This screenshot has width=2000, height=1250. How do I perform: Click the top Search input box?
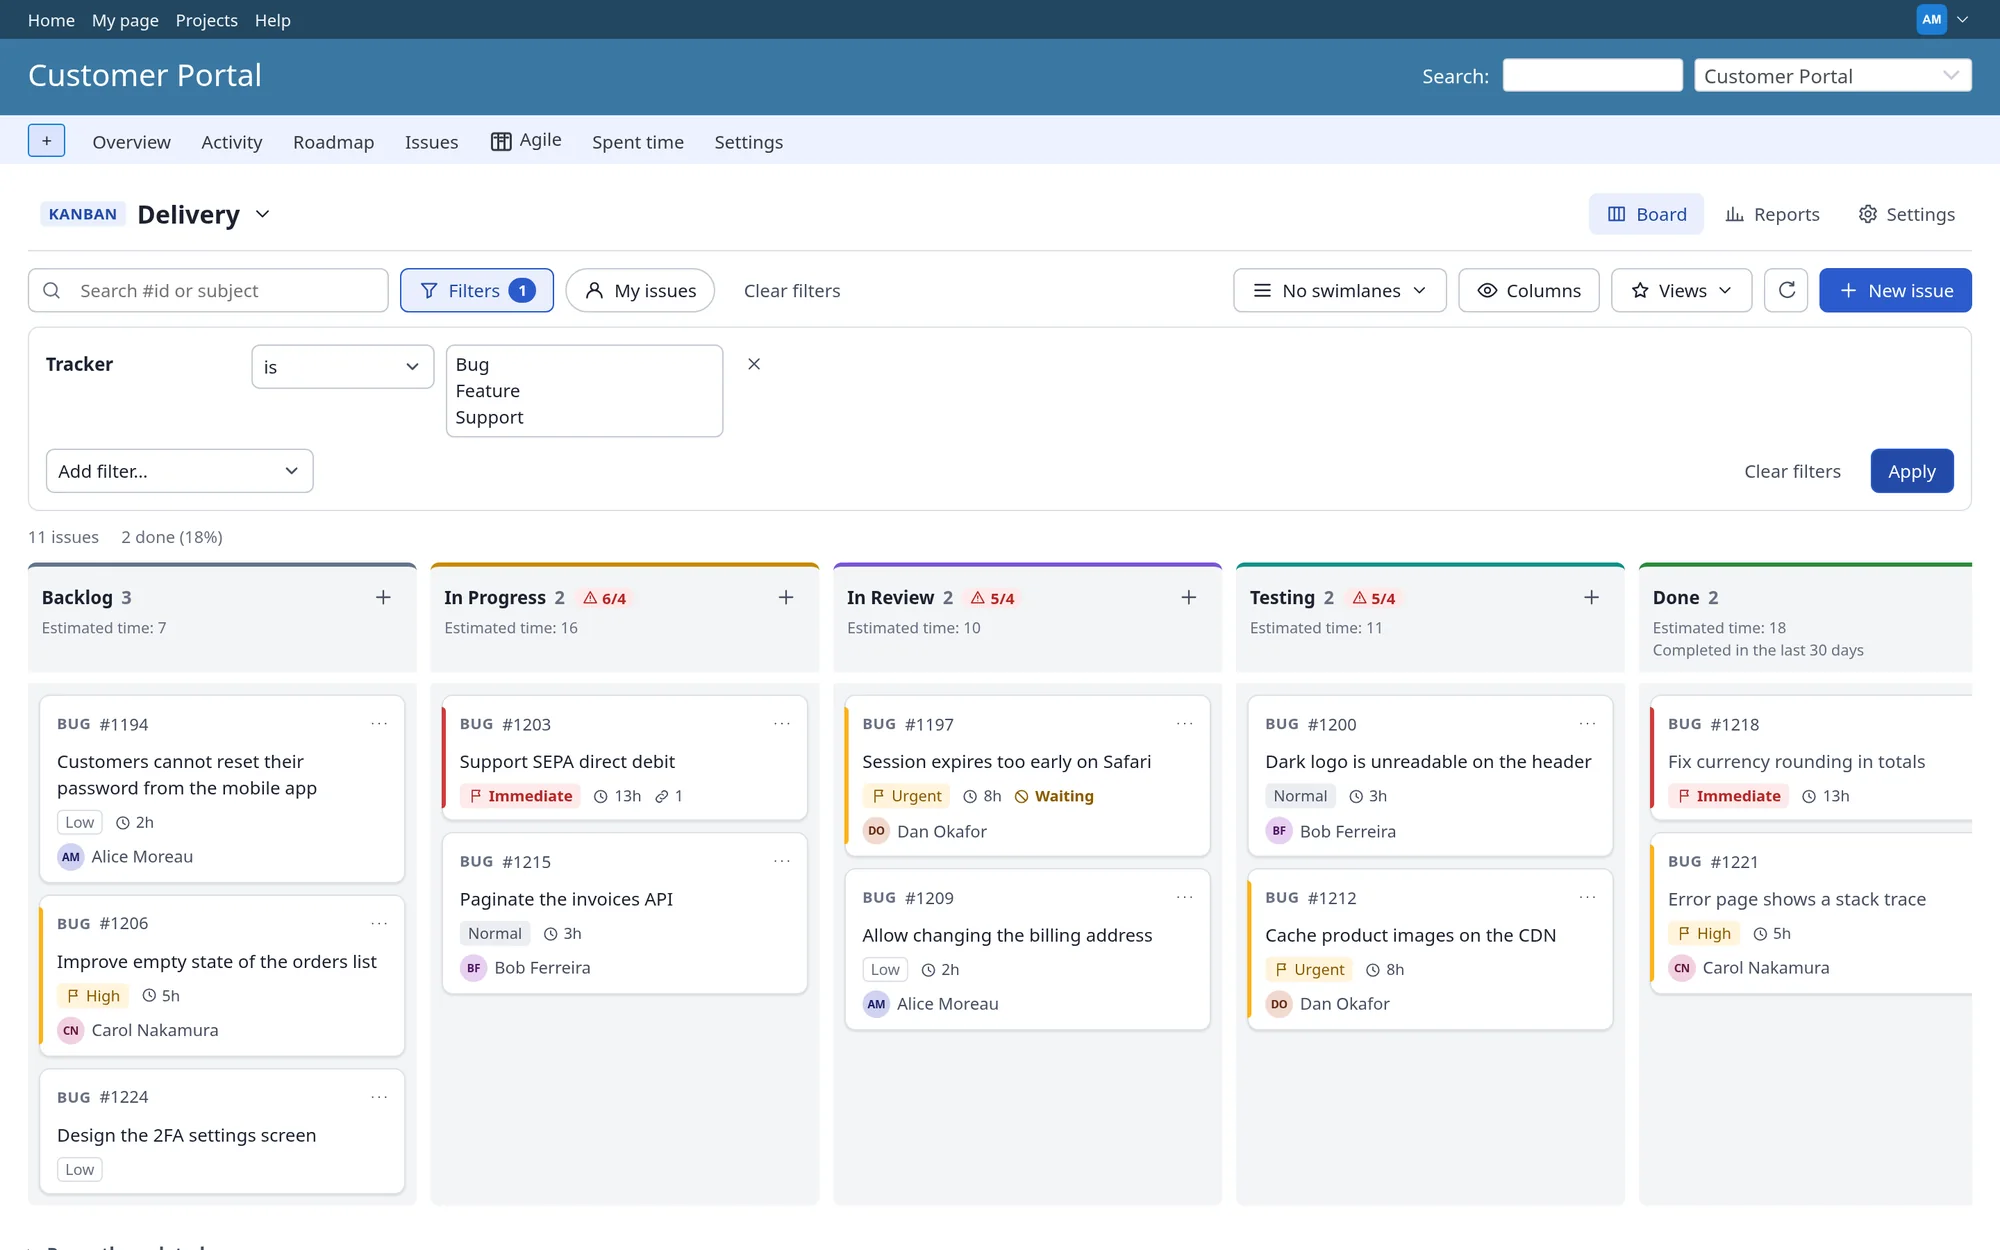(x=1592, y=76)
